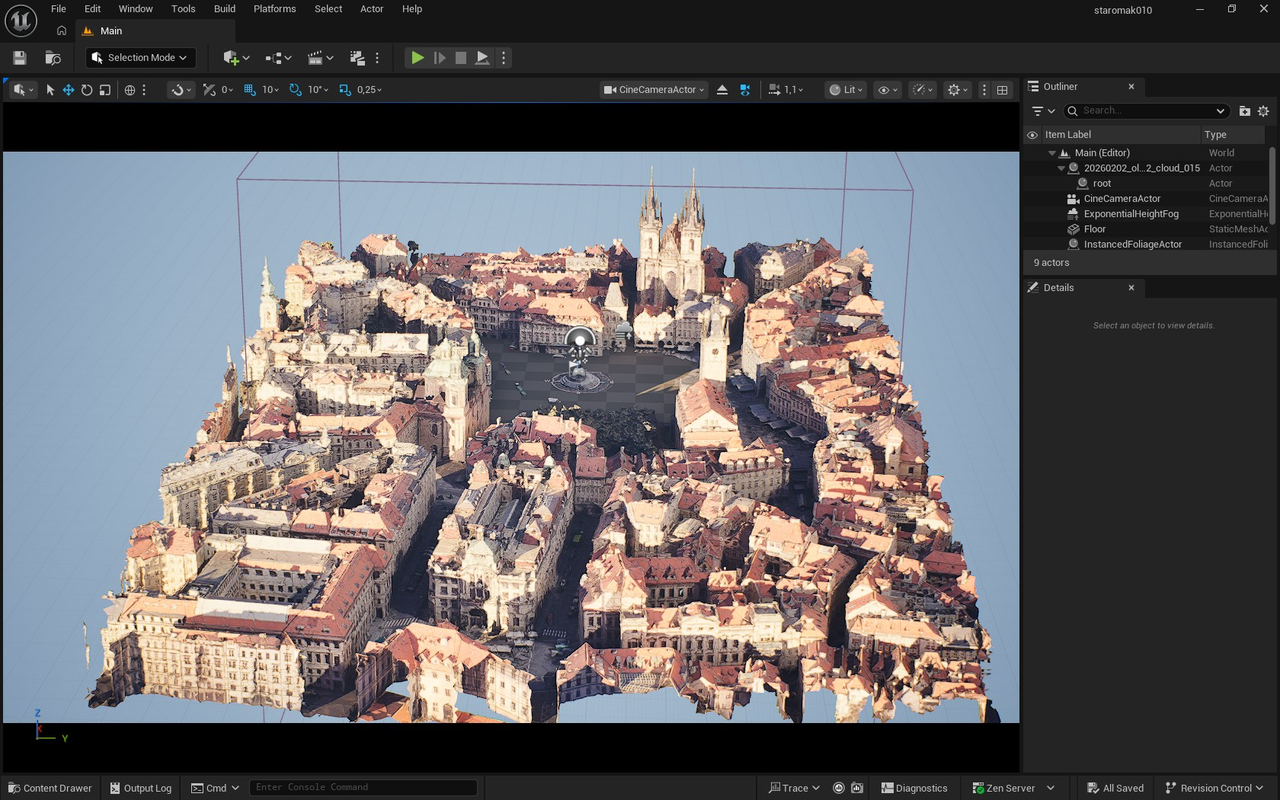Click the green Play button
This screenshot has height=800, width=1280.
[417, 58]
